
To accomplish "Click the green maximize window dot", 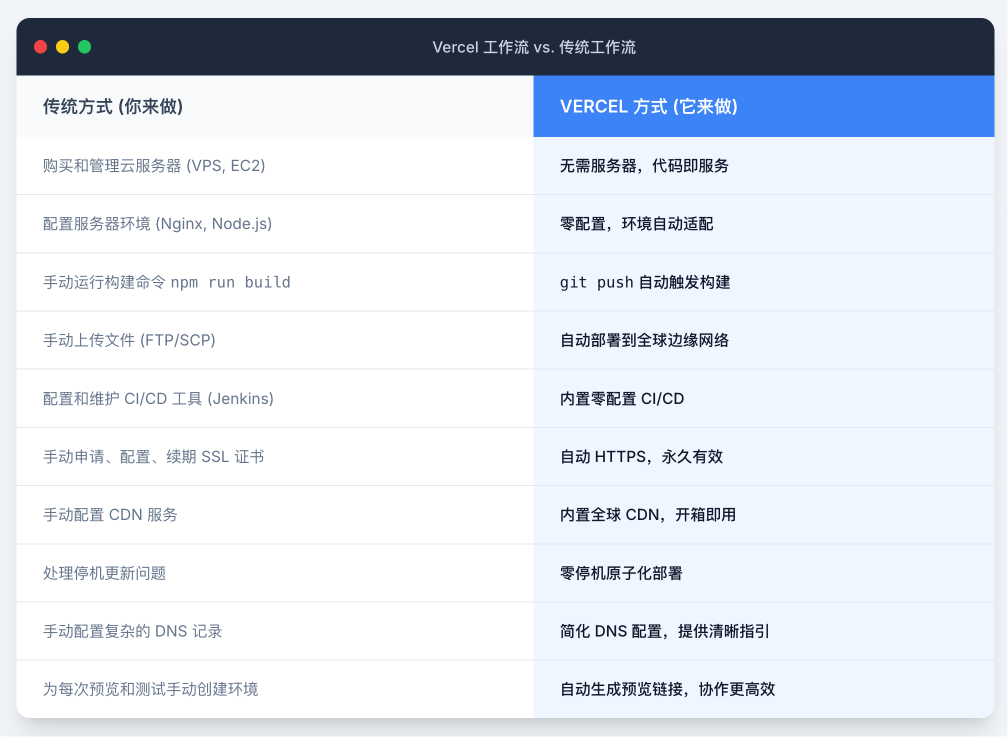I will [85, 47].
